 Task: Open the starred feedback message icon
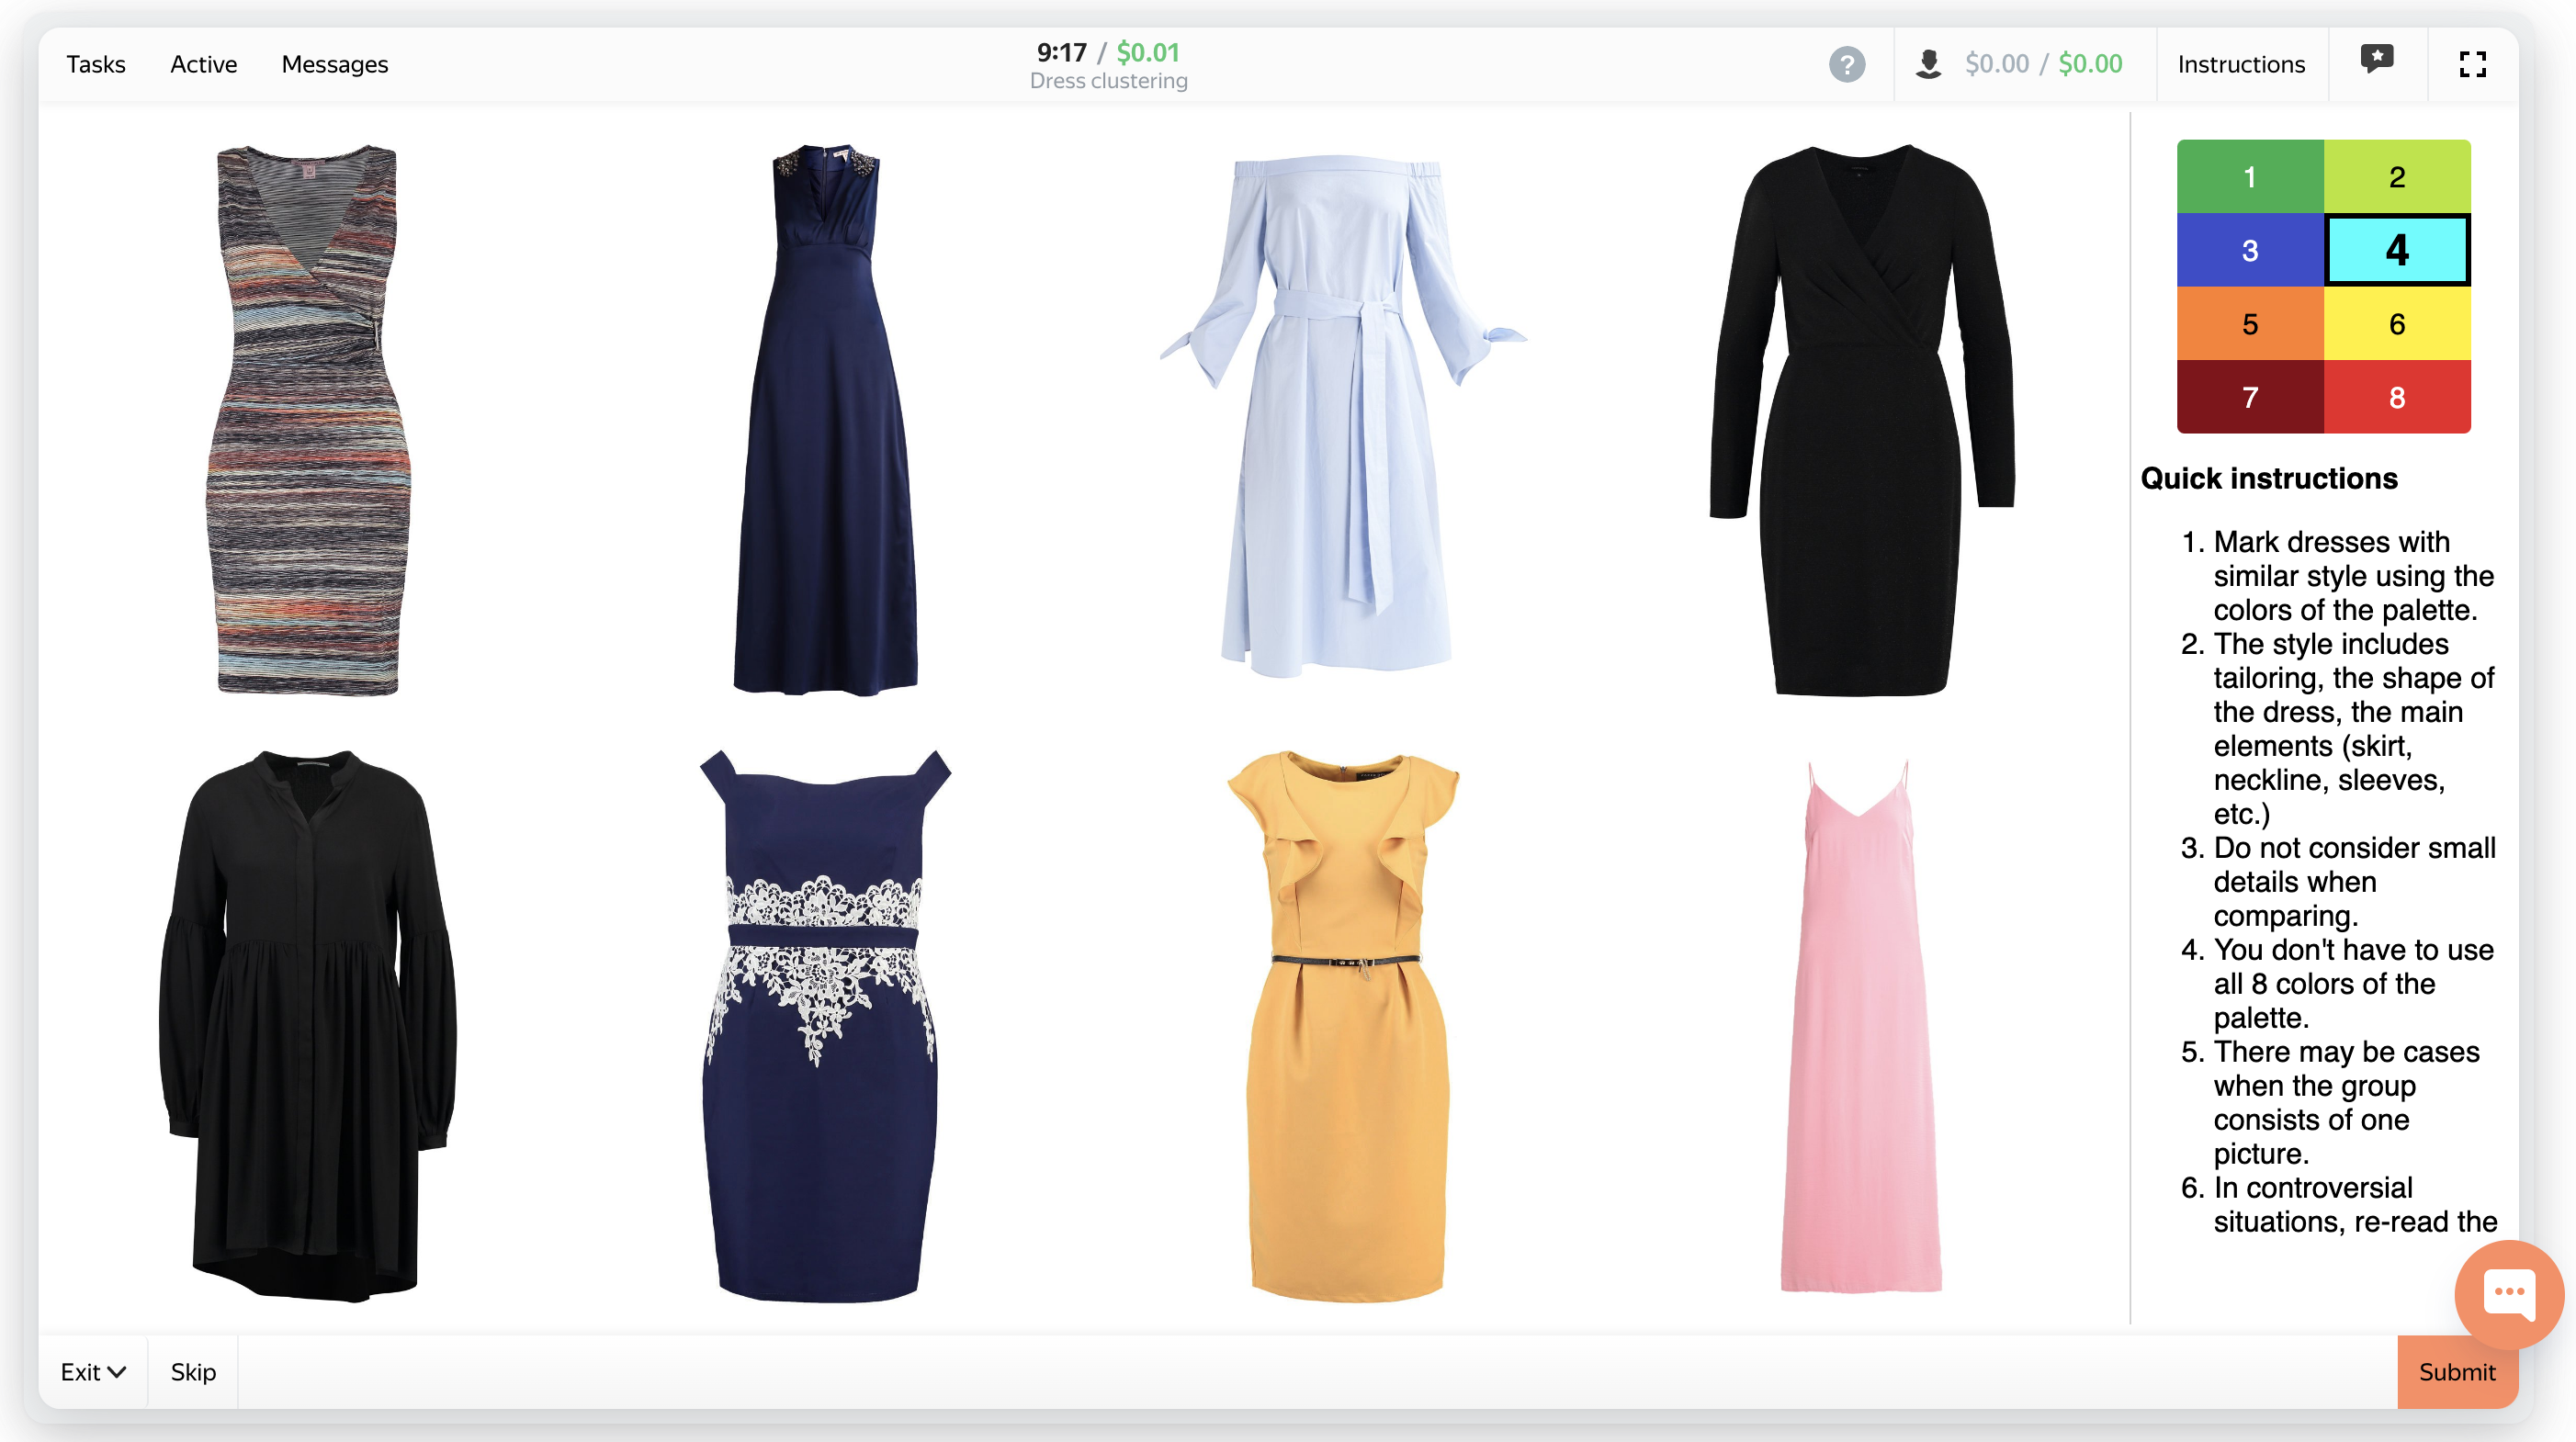pyautogui.click(x=2376, y=59)
